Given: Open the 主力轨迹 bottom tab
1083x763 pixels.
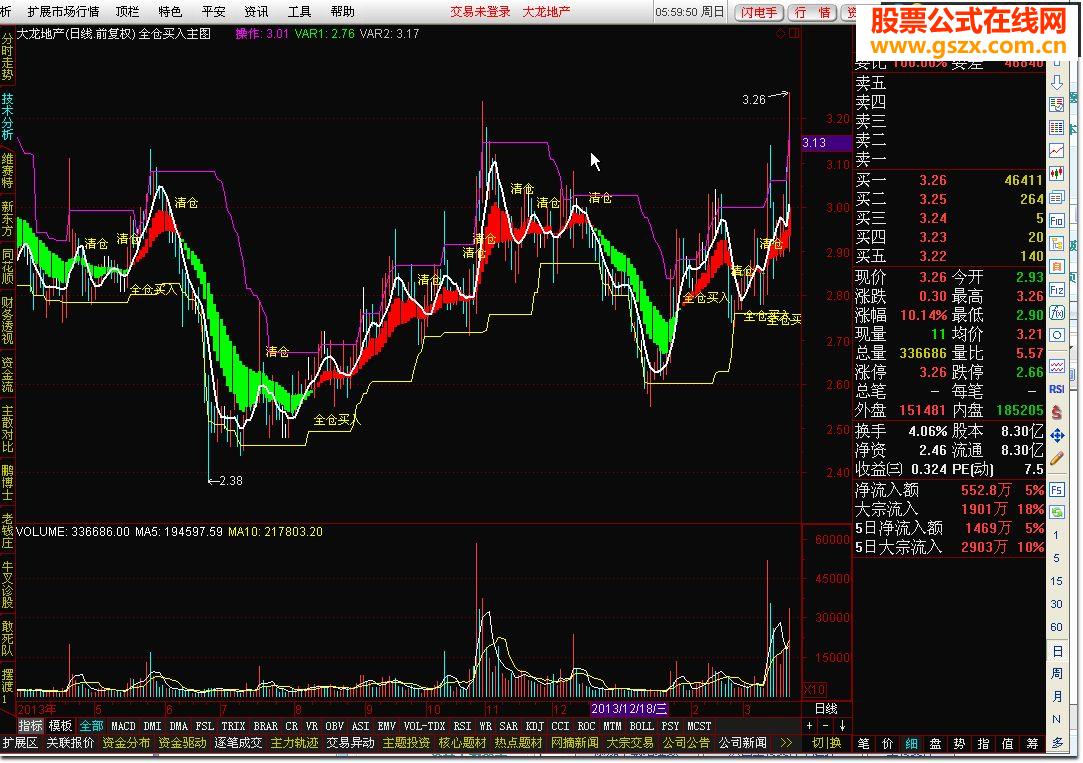Looking at the screenshot, I should (x=294, y=743).
